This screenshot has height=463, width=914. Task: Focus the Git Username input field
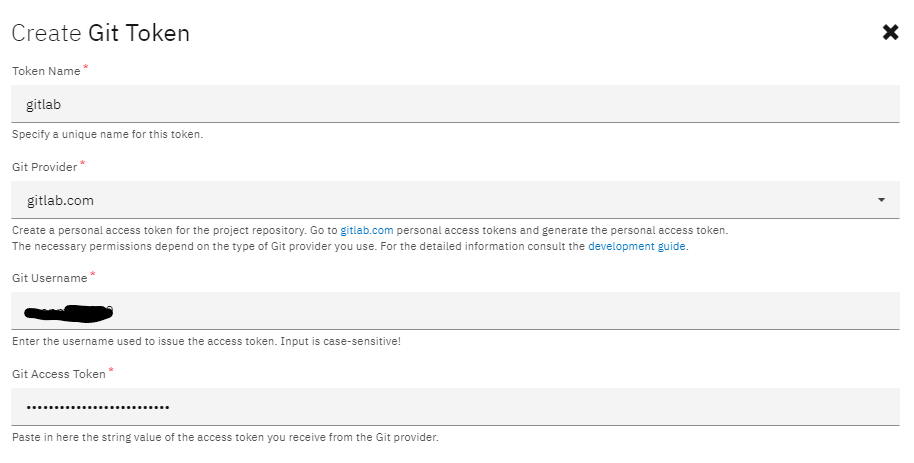coord(455,311)
